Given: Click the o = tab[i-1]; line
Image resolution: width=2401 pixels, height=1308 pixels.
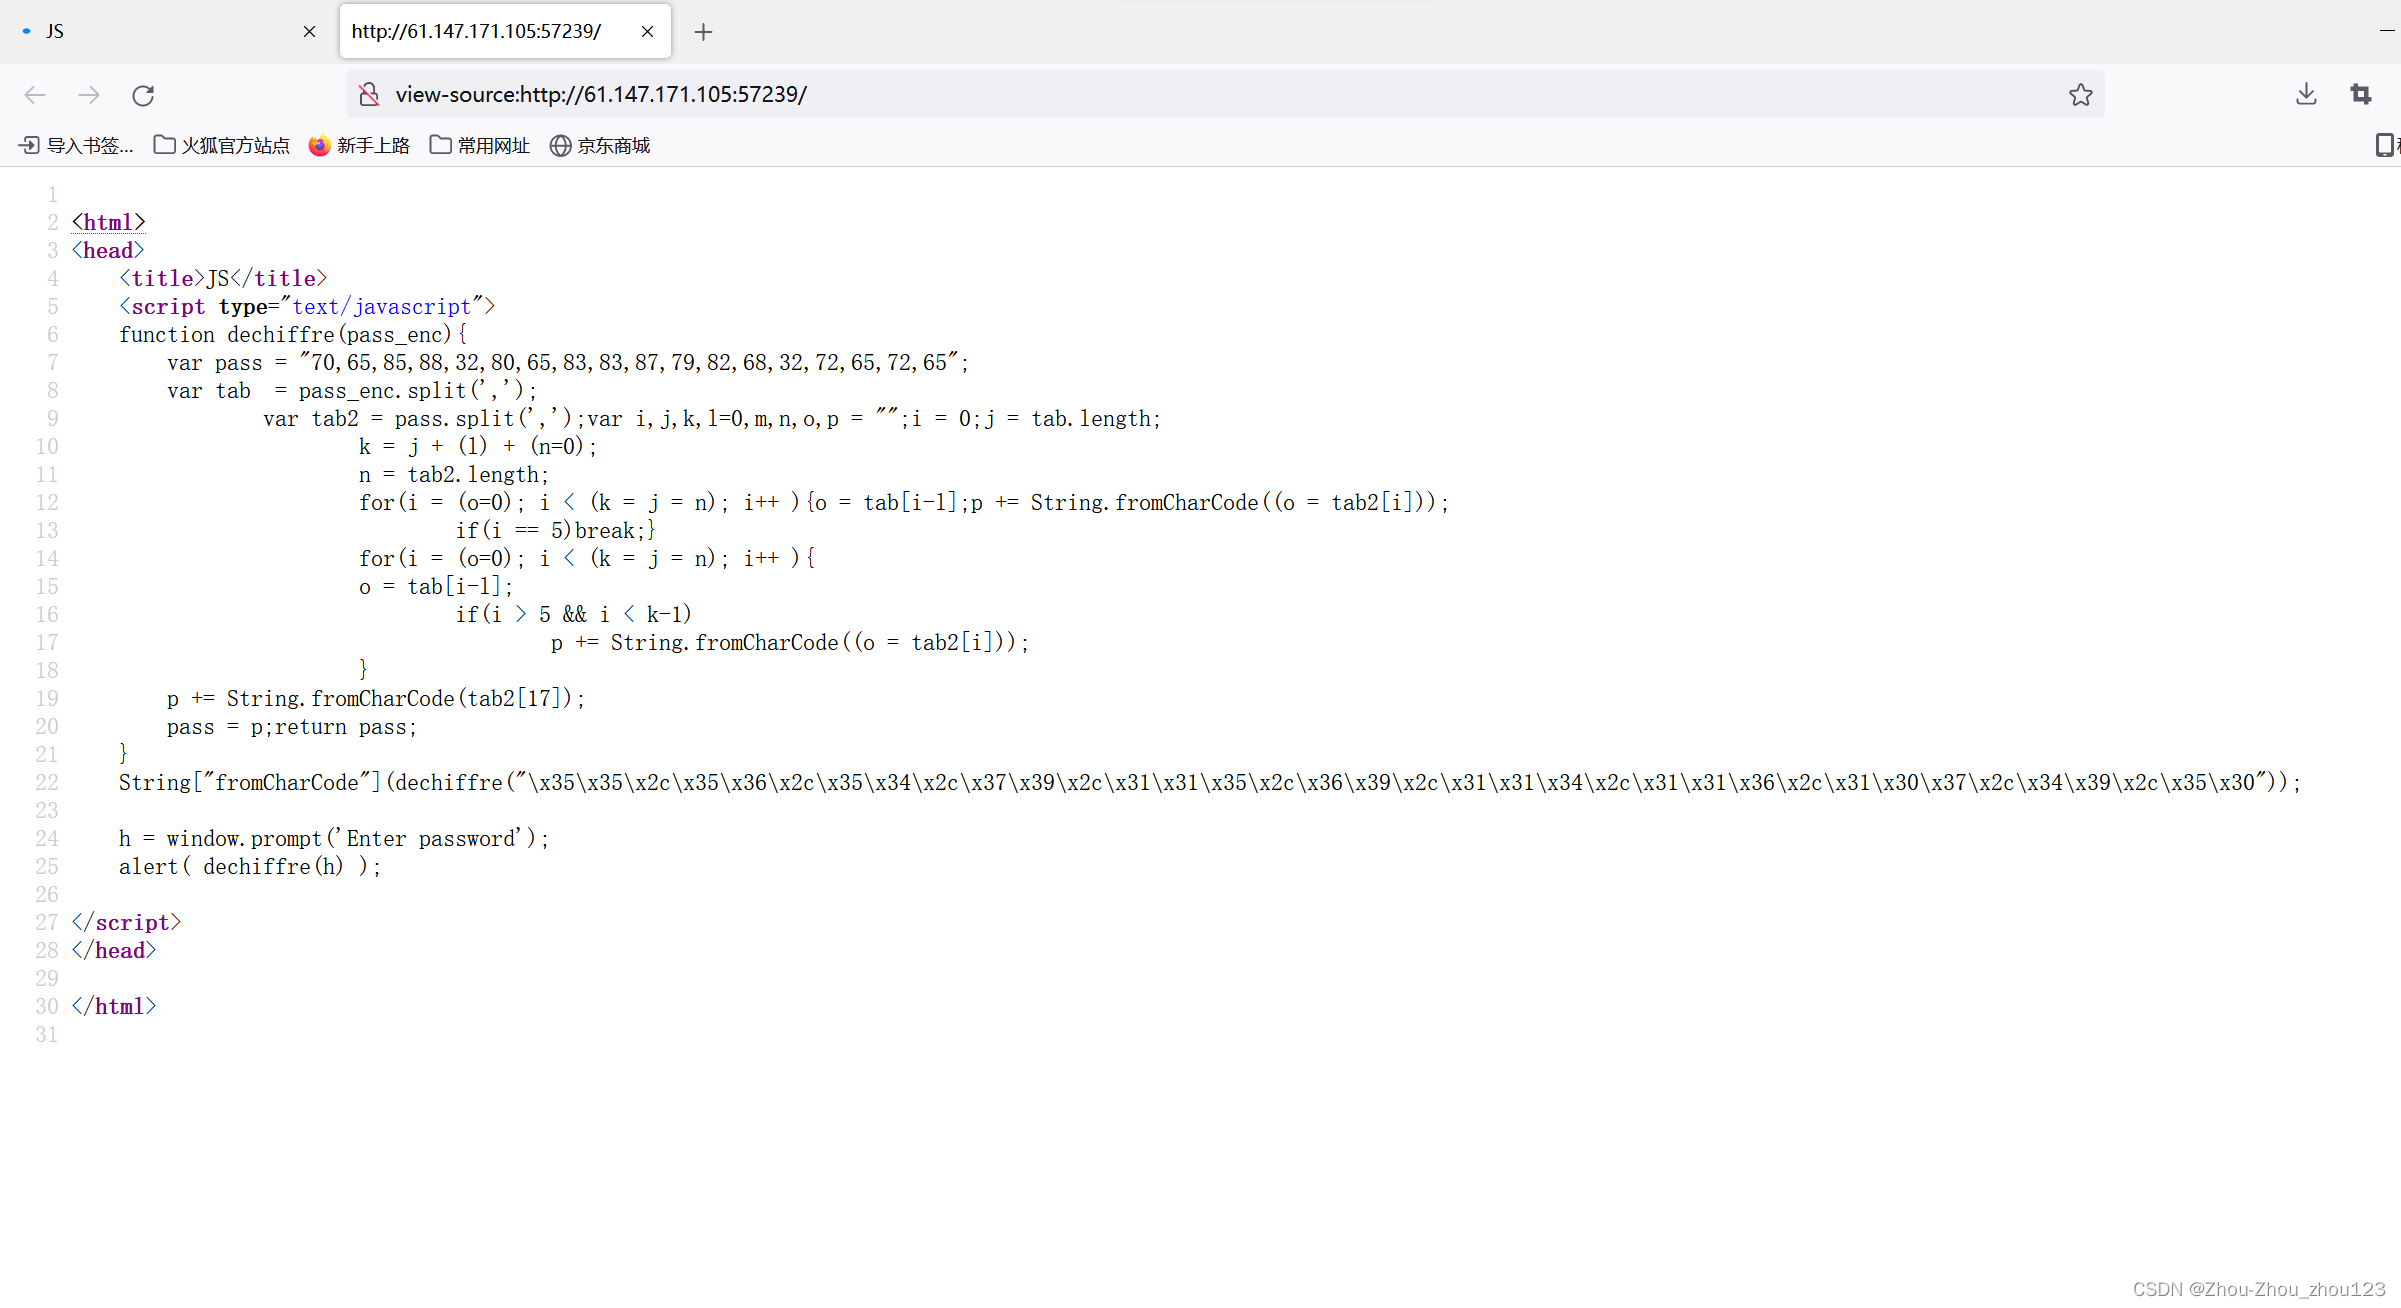Looking at the screenshot, I should 436,586.
